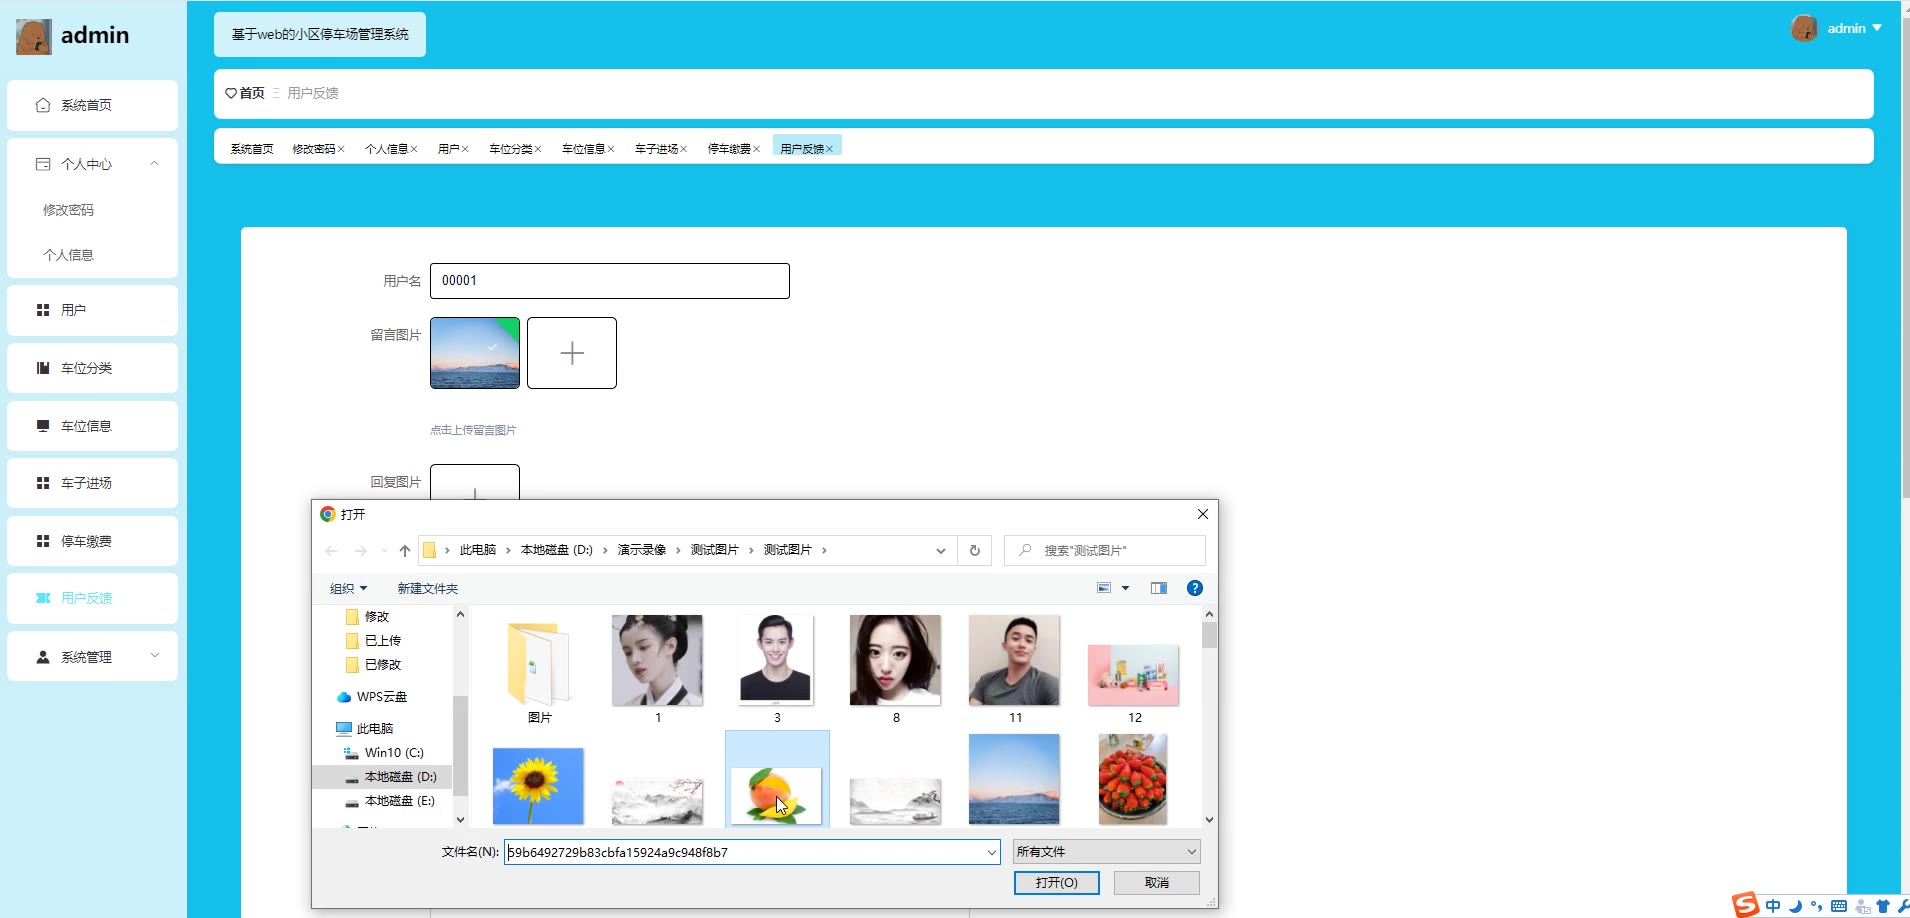Screen dimensions: 1910x918
Task: Click the 用户名 input field
Action: click(610, 281)
